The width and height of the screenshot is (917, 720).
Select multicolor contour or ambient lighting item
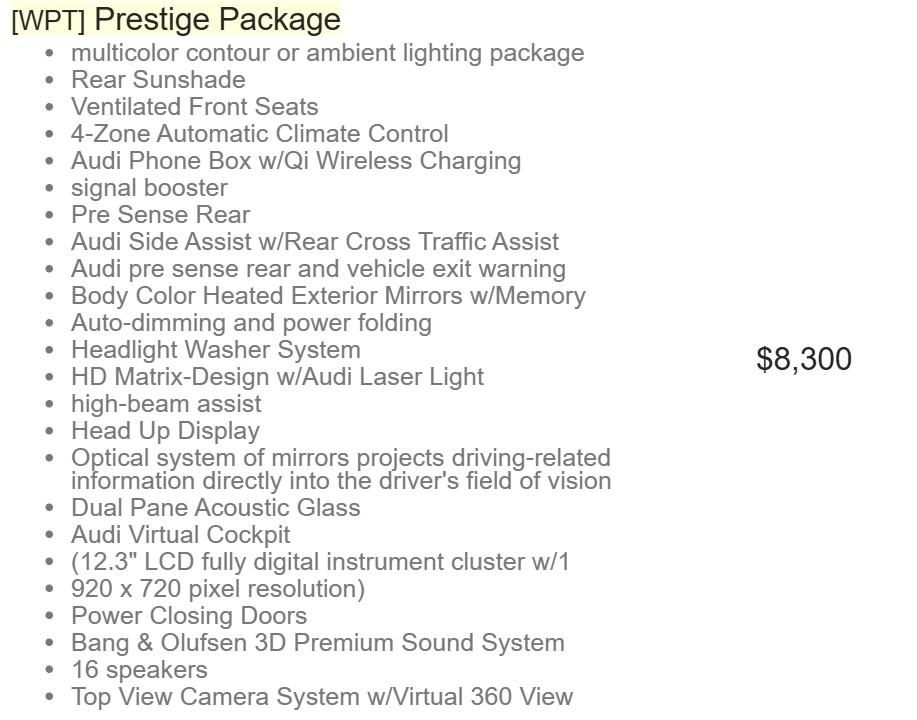[328, 53]
